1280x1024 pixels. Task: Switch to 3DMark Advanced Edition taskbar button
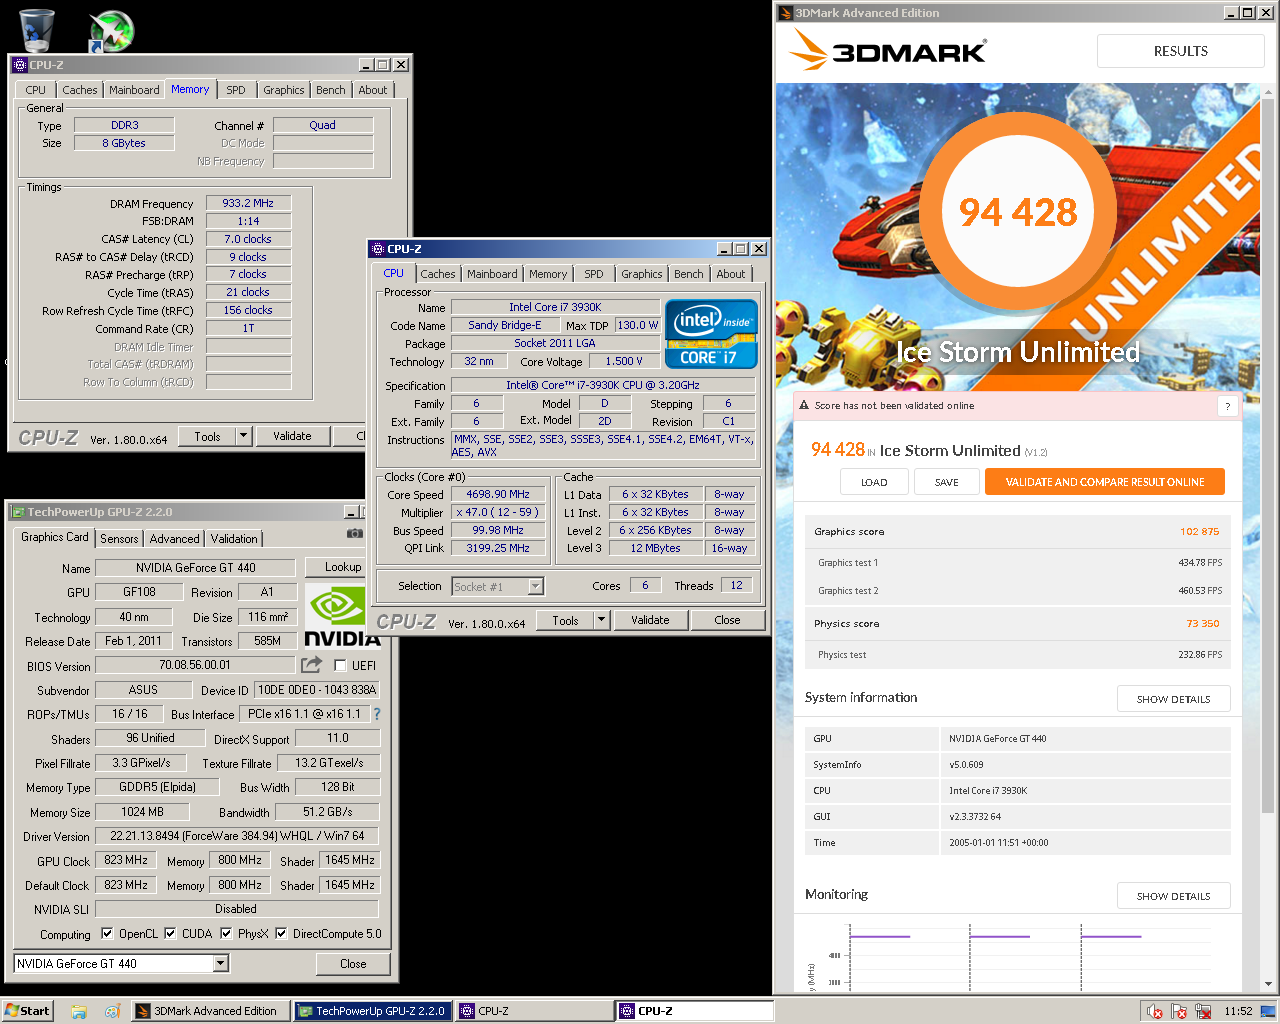pos(211,1011)
